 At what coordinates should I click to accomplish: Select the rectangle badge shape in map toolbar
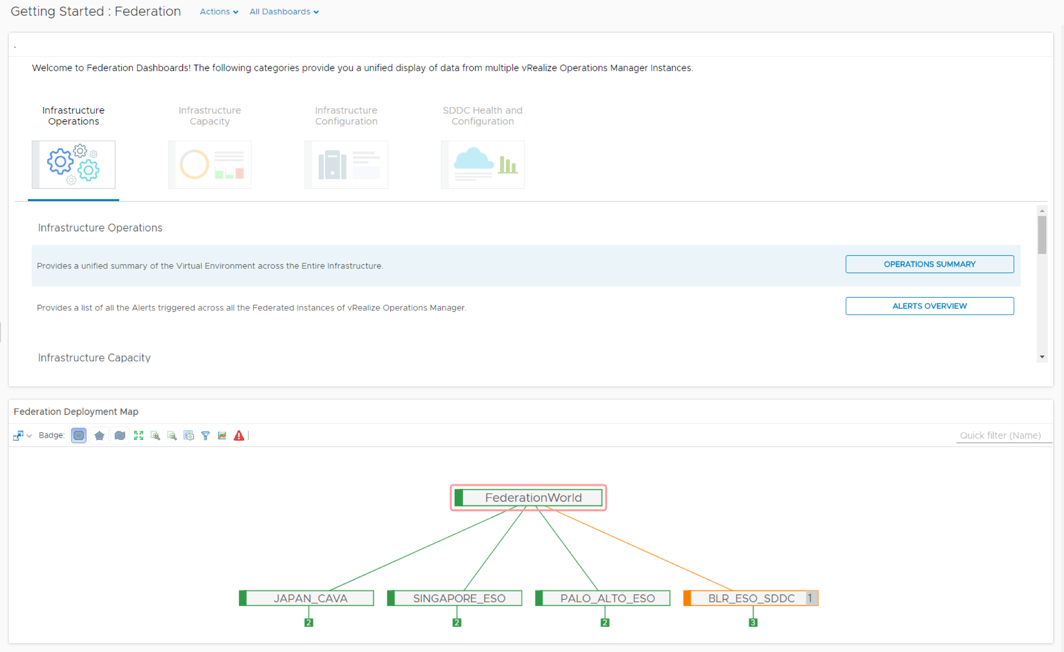79,435
